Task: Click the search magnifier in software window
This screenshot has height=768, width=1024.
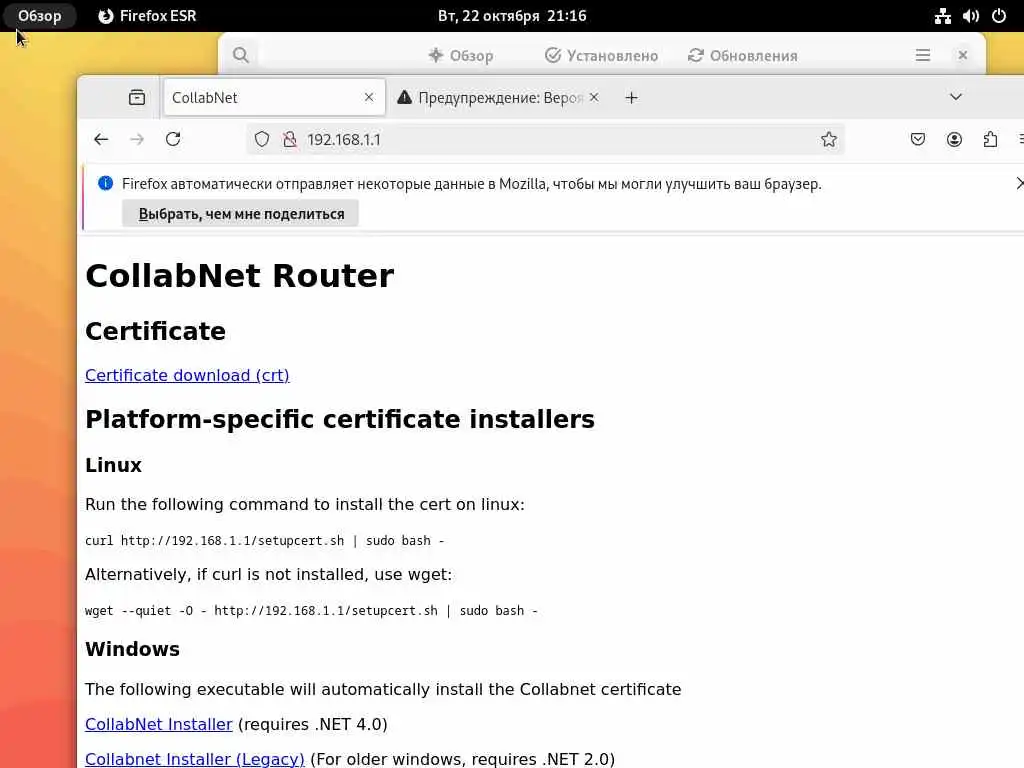Action: [x=241, y=56]
